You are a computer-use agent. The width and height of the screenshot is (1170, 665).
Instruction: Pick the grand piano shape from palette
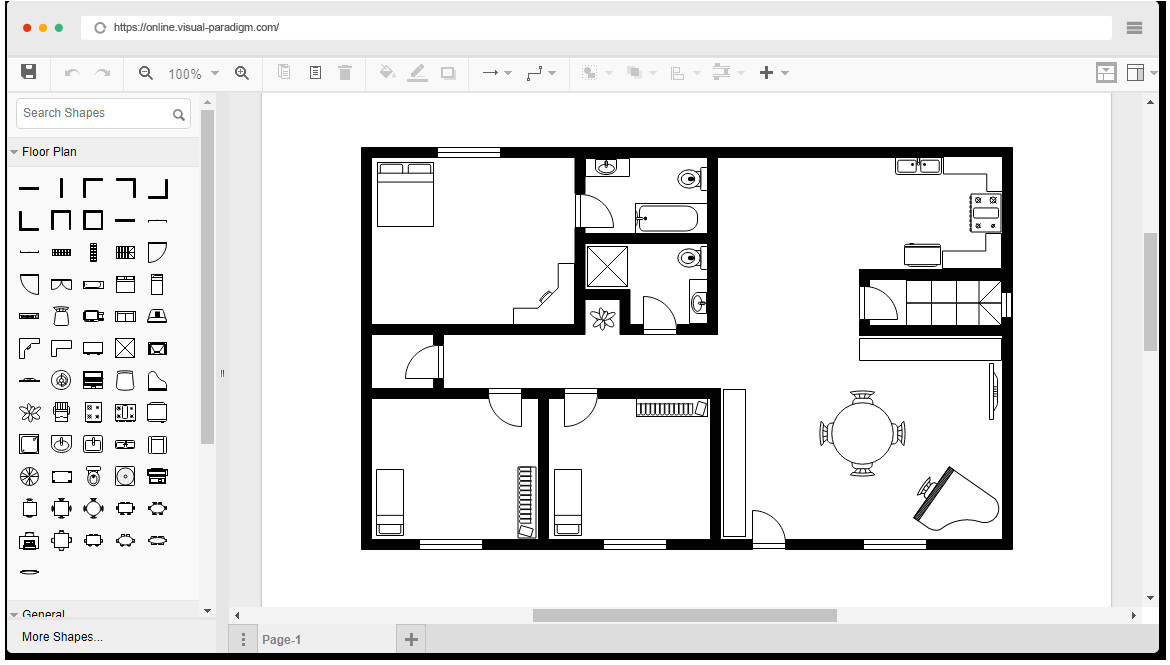coord(157,380)
